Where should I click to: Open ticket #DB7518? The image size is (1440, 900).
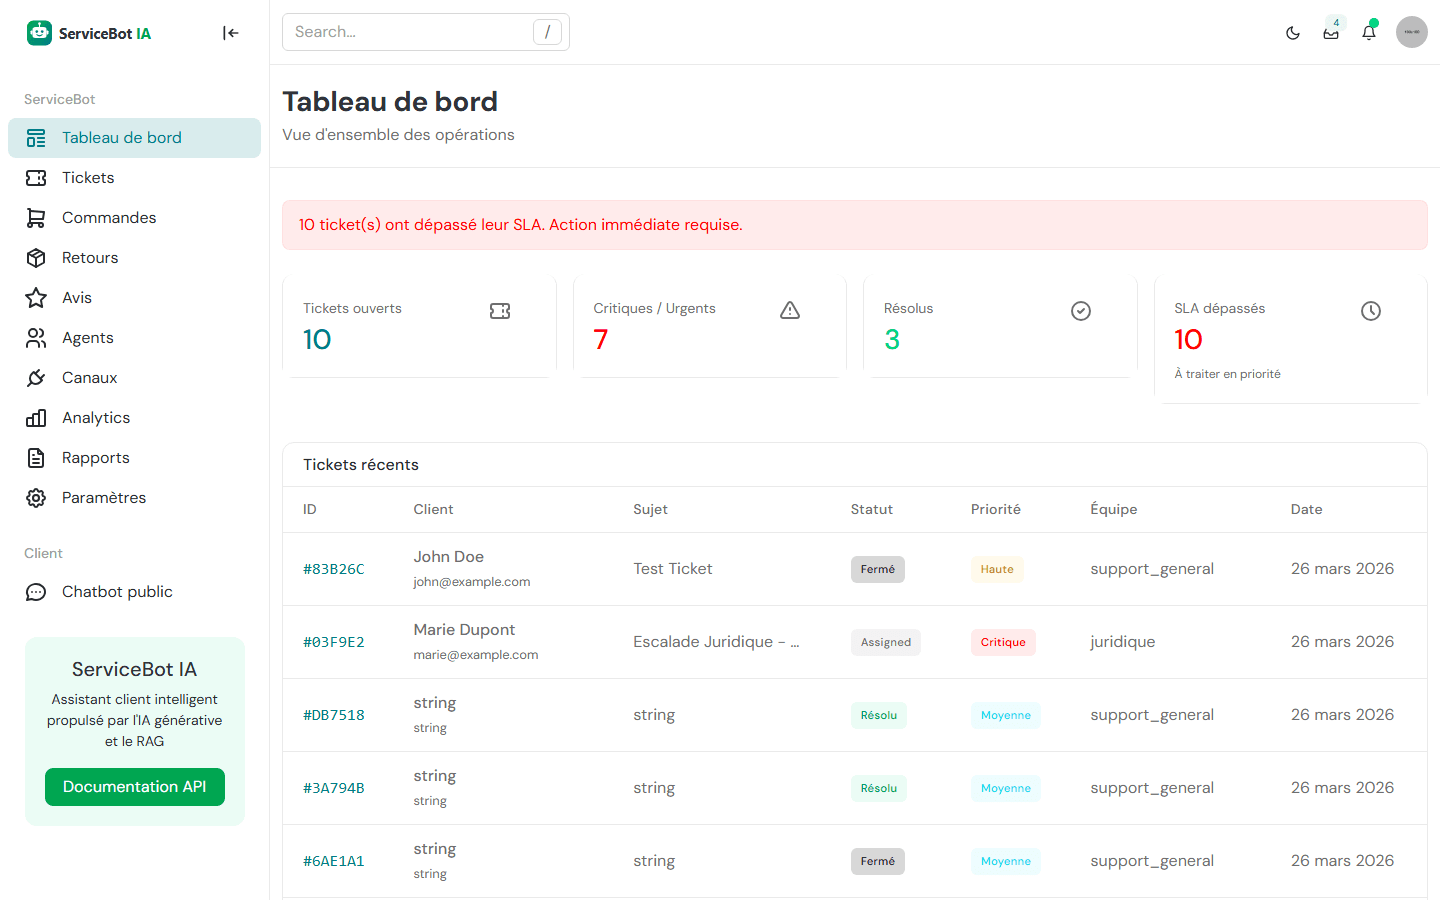pyautogui.click(x=334, y=715)
